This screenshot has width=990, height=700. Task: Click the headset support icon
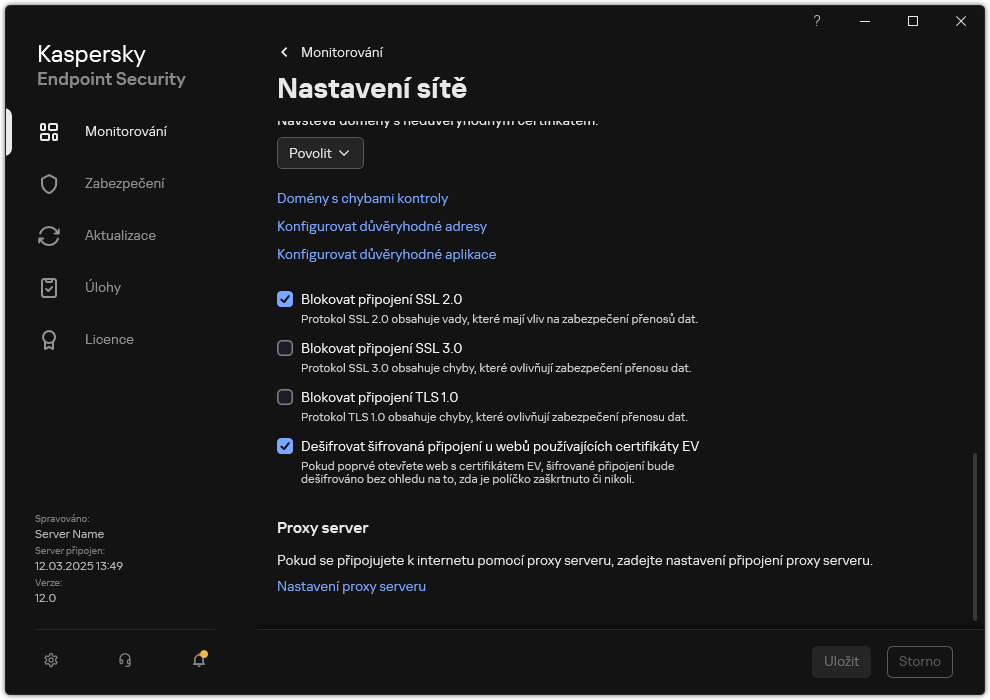click(124, 660)
